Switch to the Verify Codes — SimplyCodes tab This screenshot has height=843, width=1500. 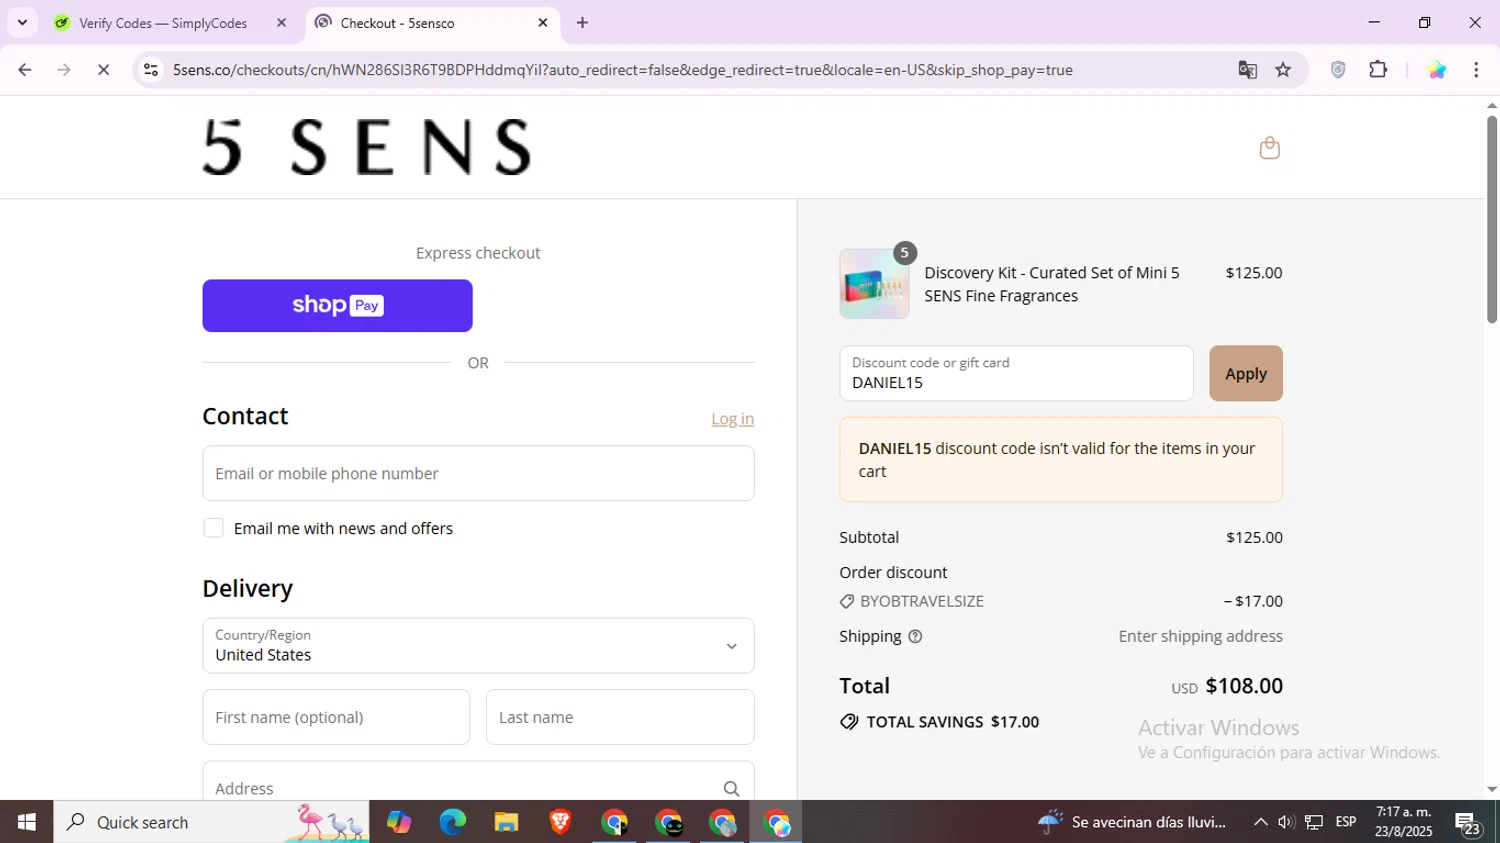point(162,23)
